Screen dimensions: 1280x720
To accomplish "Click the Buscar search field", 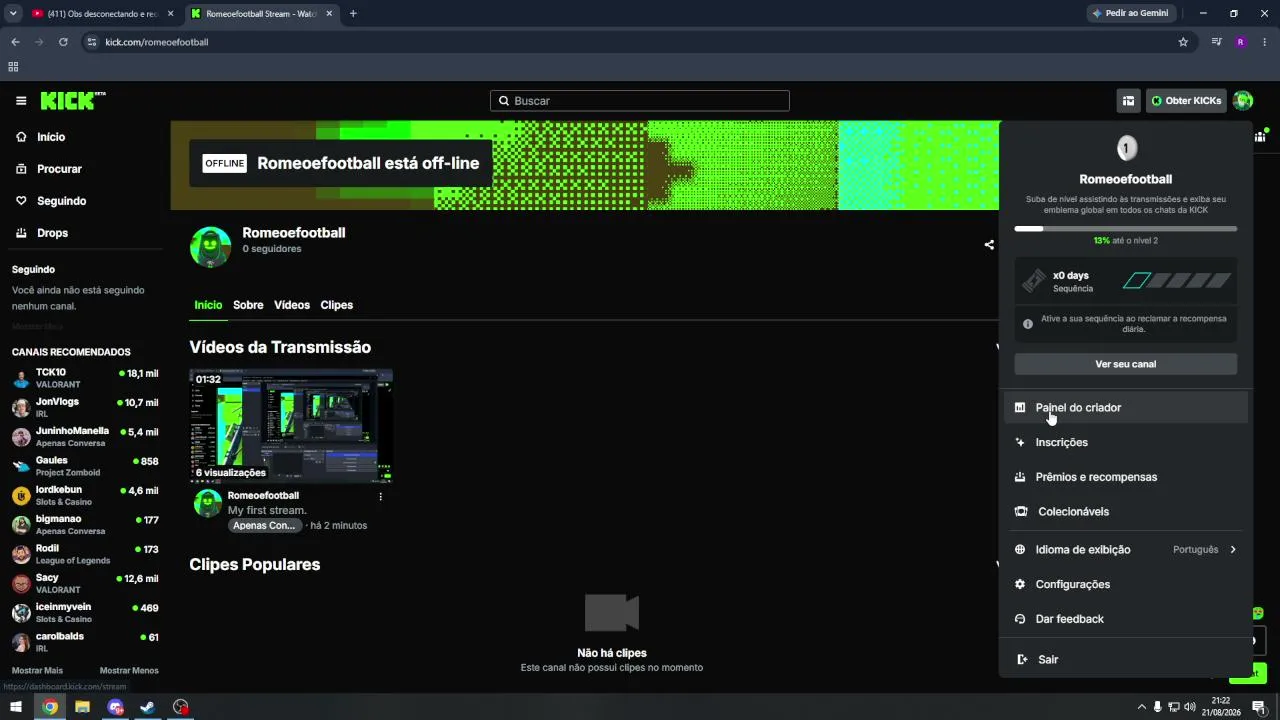I will (x=640, y=101).
